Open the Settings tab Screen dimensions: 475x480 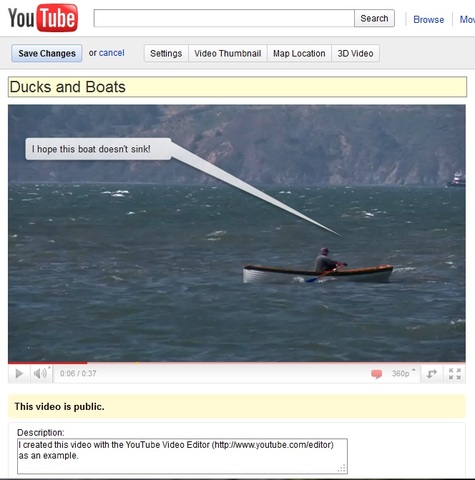pyautogui.click(x=166, y=53)
